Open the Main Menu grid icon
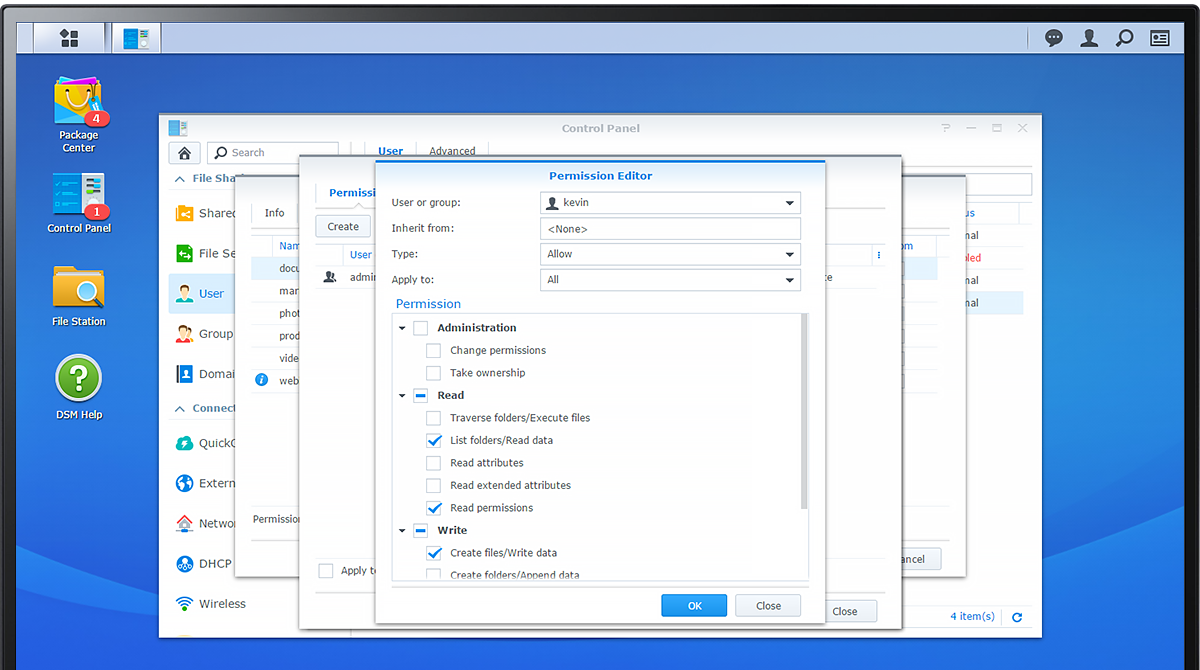Screen dimensions: 1200x670 (68, 37)
